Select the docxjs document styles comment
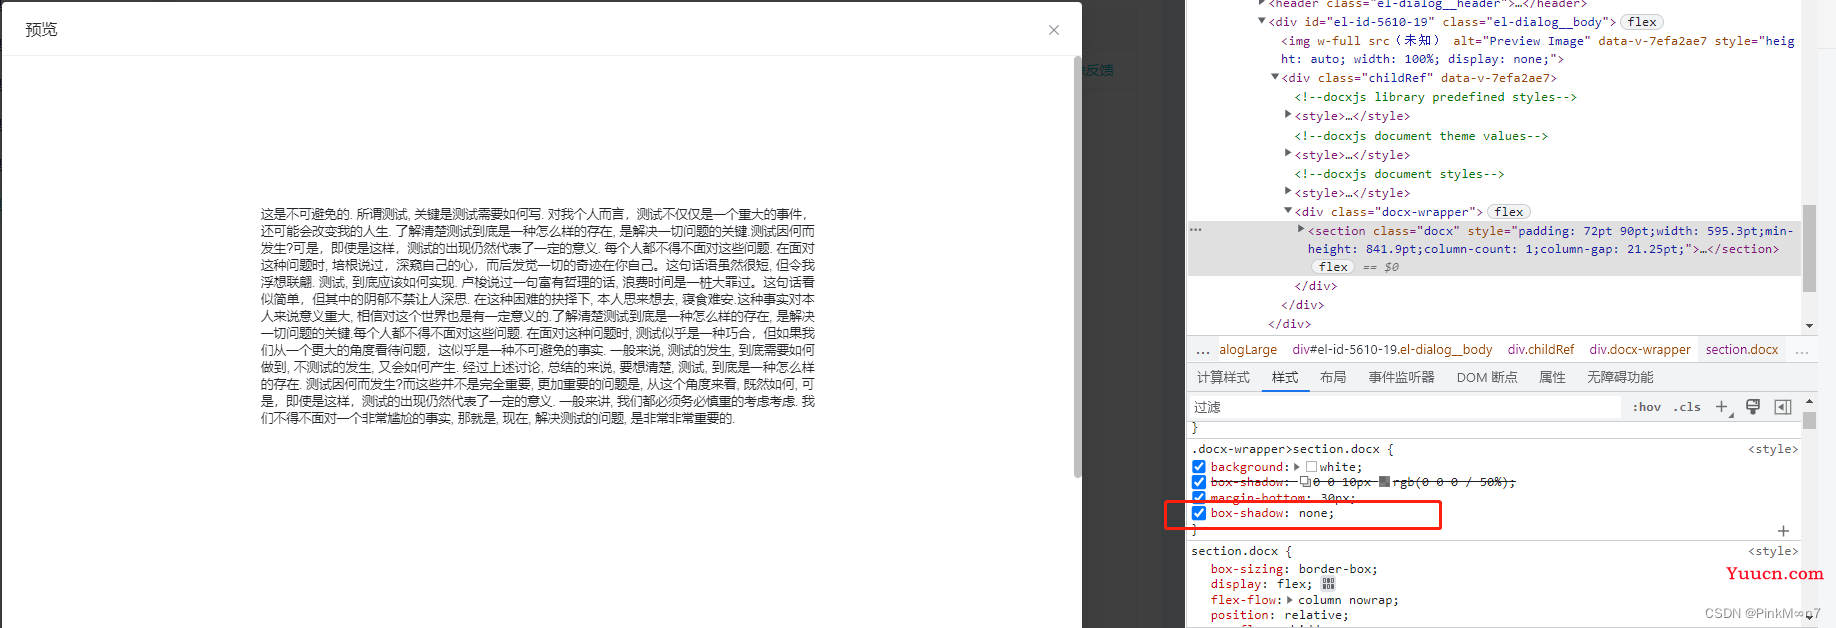This screenshot has width=1836, height=628. [1399, 174]
